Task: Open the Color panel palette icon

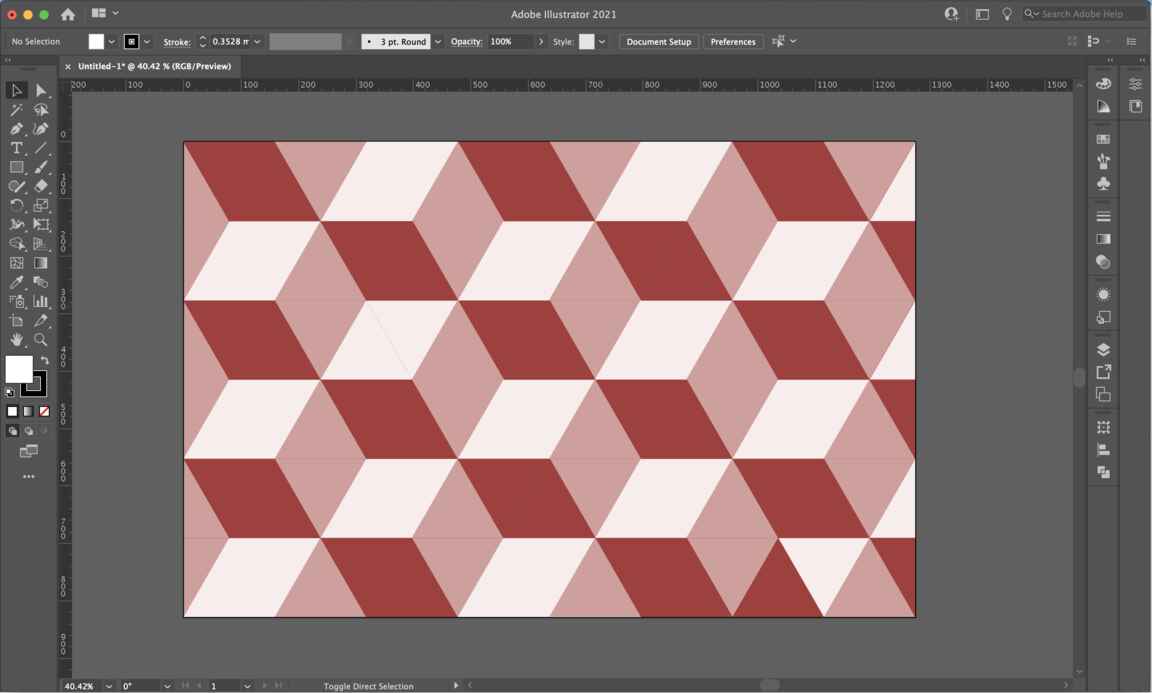Action: tap(1103, 84)
